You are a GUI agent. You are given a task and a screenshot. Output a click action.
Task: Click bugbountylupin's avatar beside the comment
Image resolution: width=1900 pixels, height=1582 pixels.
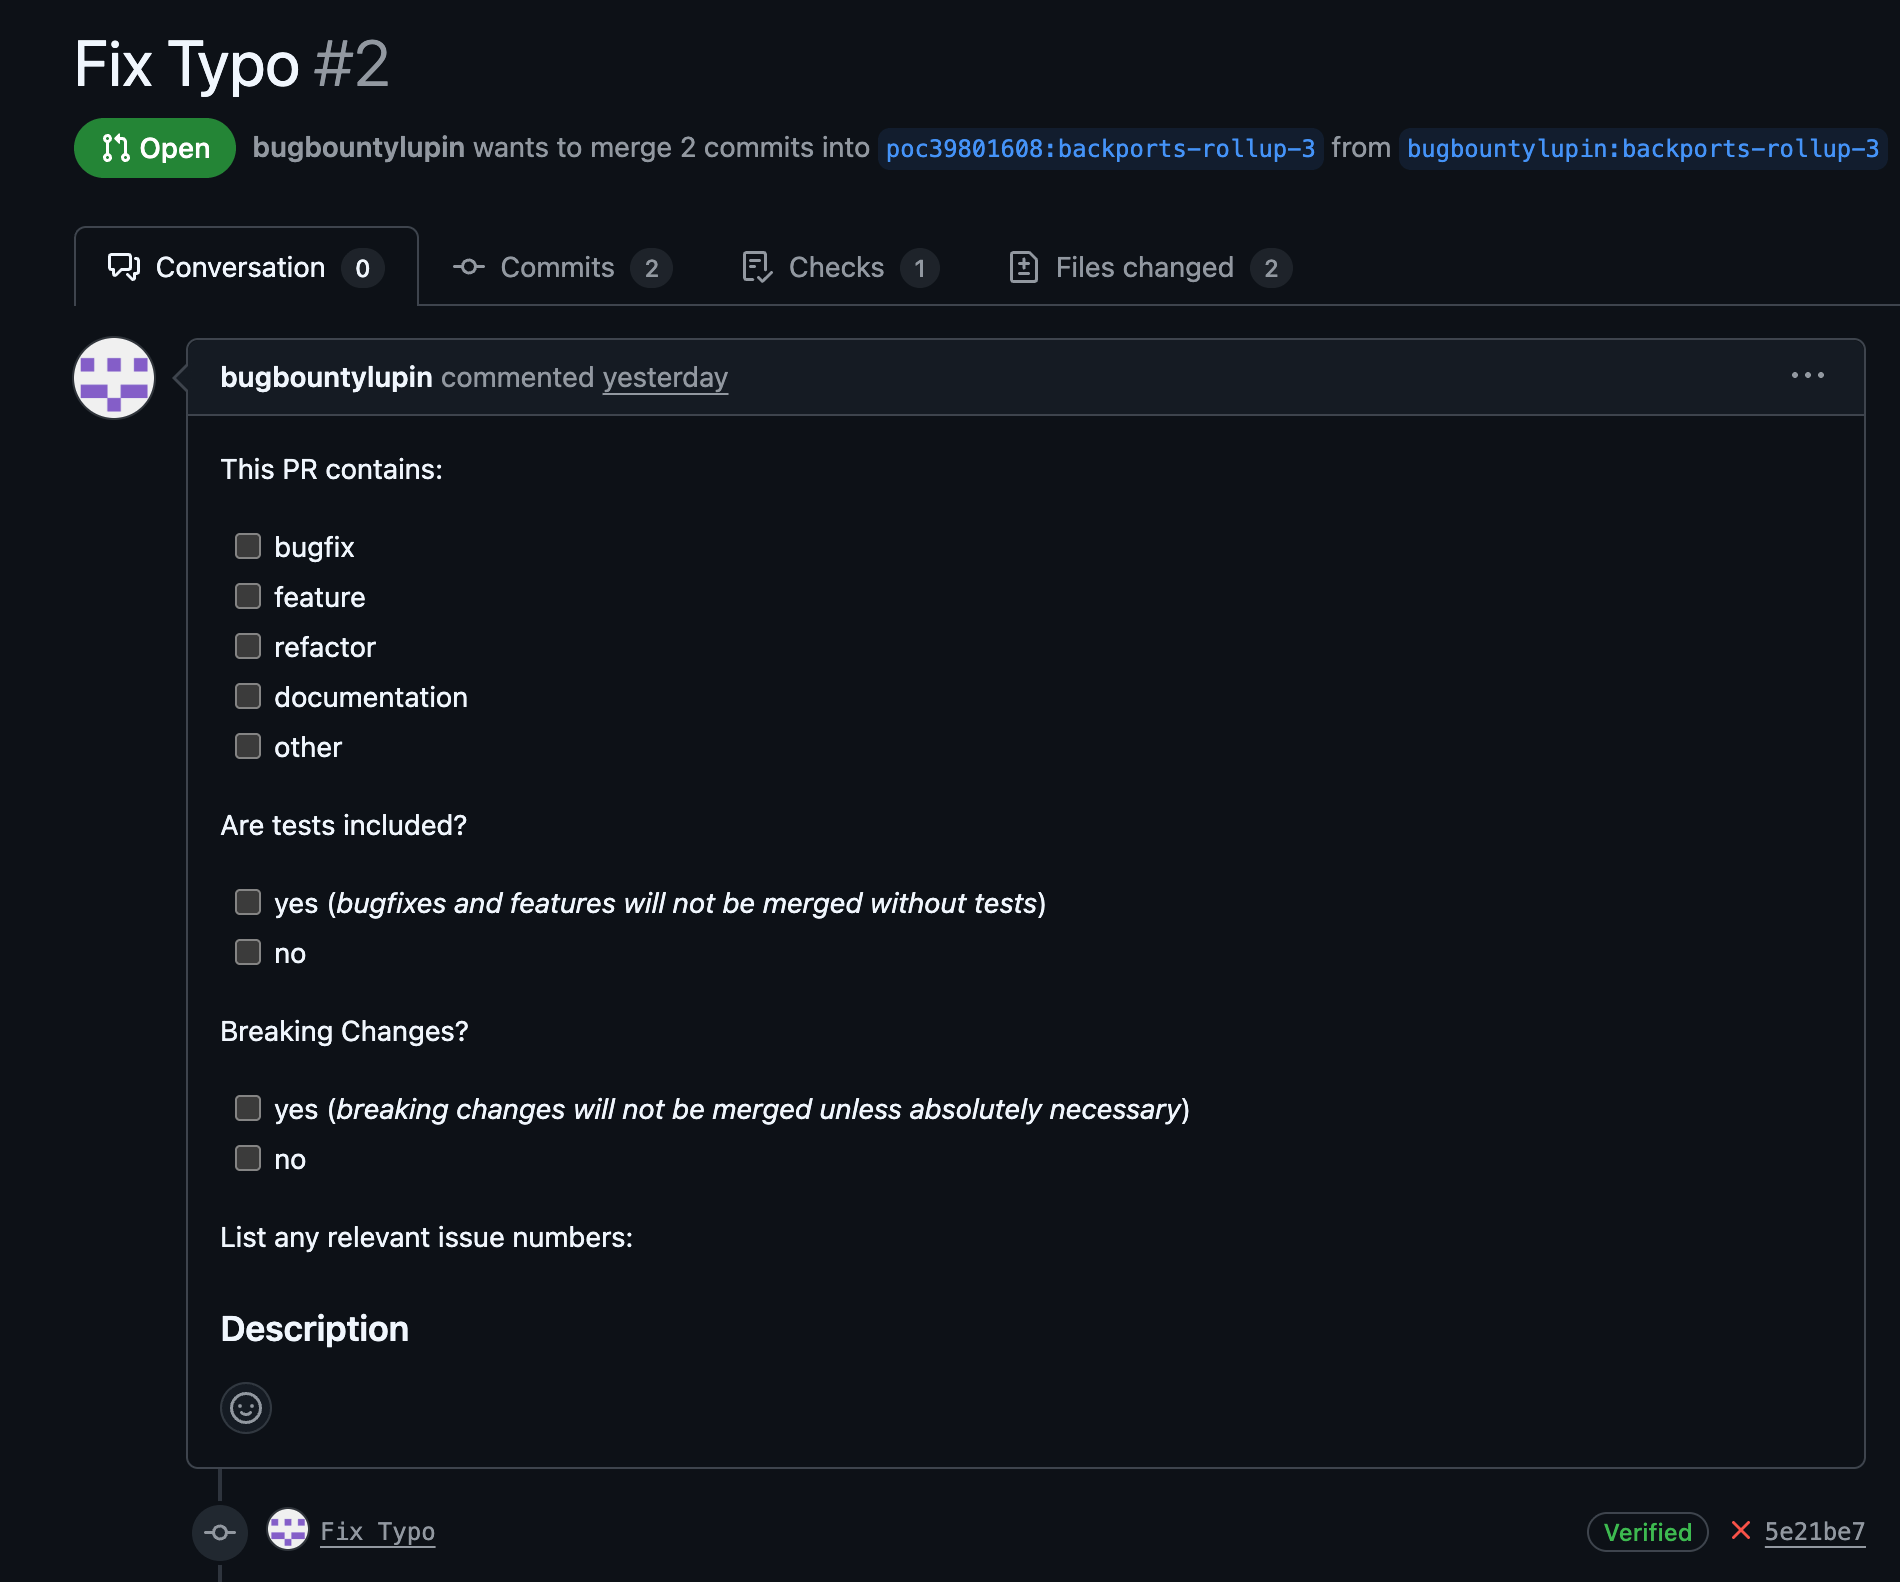(x=114, y=378)
